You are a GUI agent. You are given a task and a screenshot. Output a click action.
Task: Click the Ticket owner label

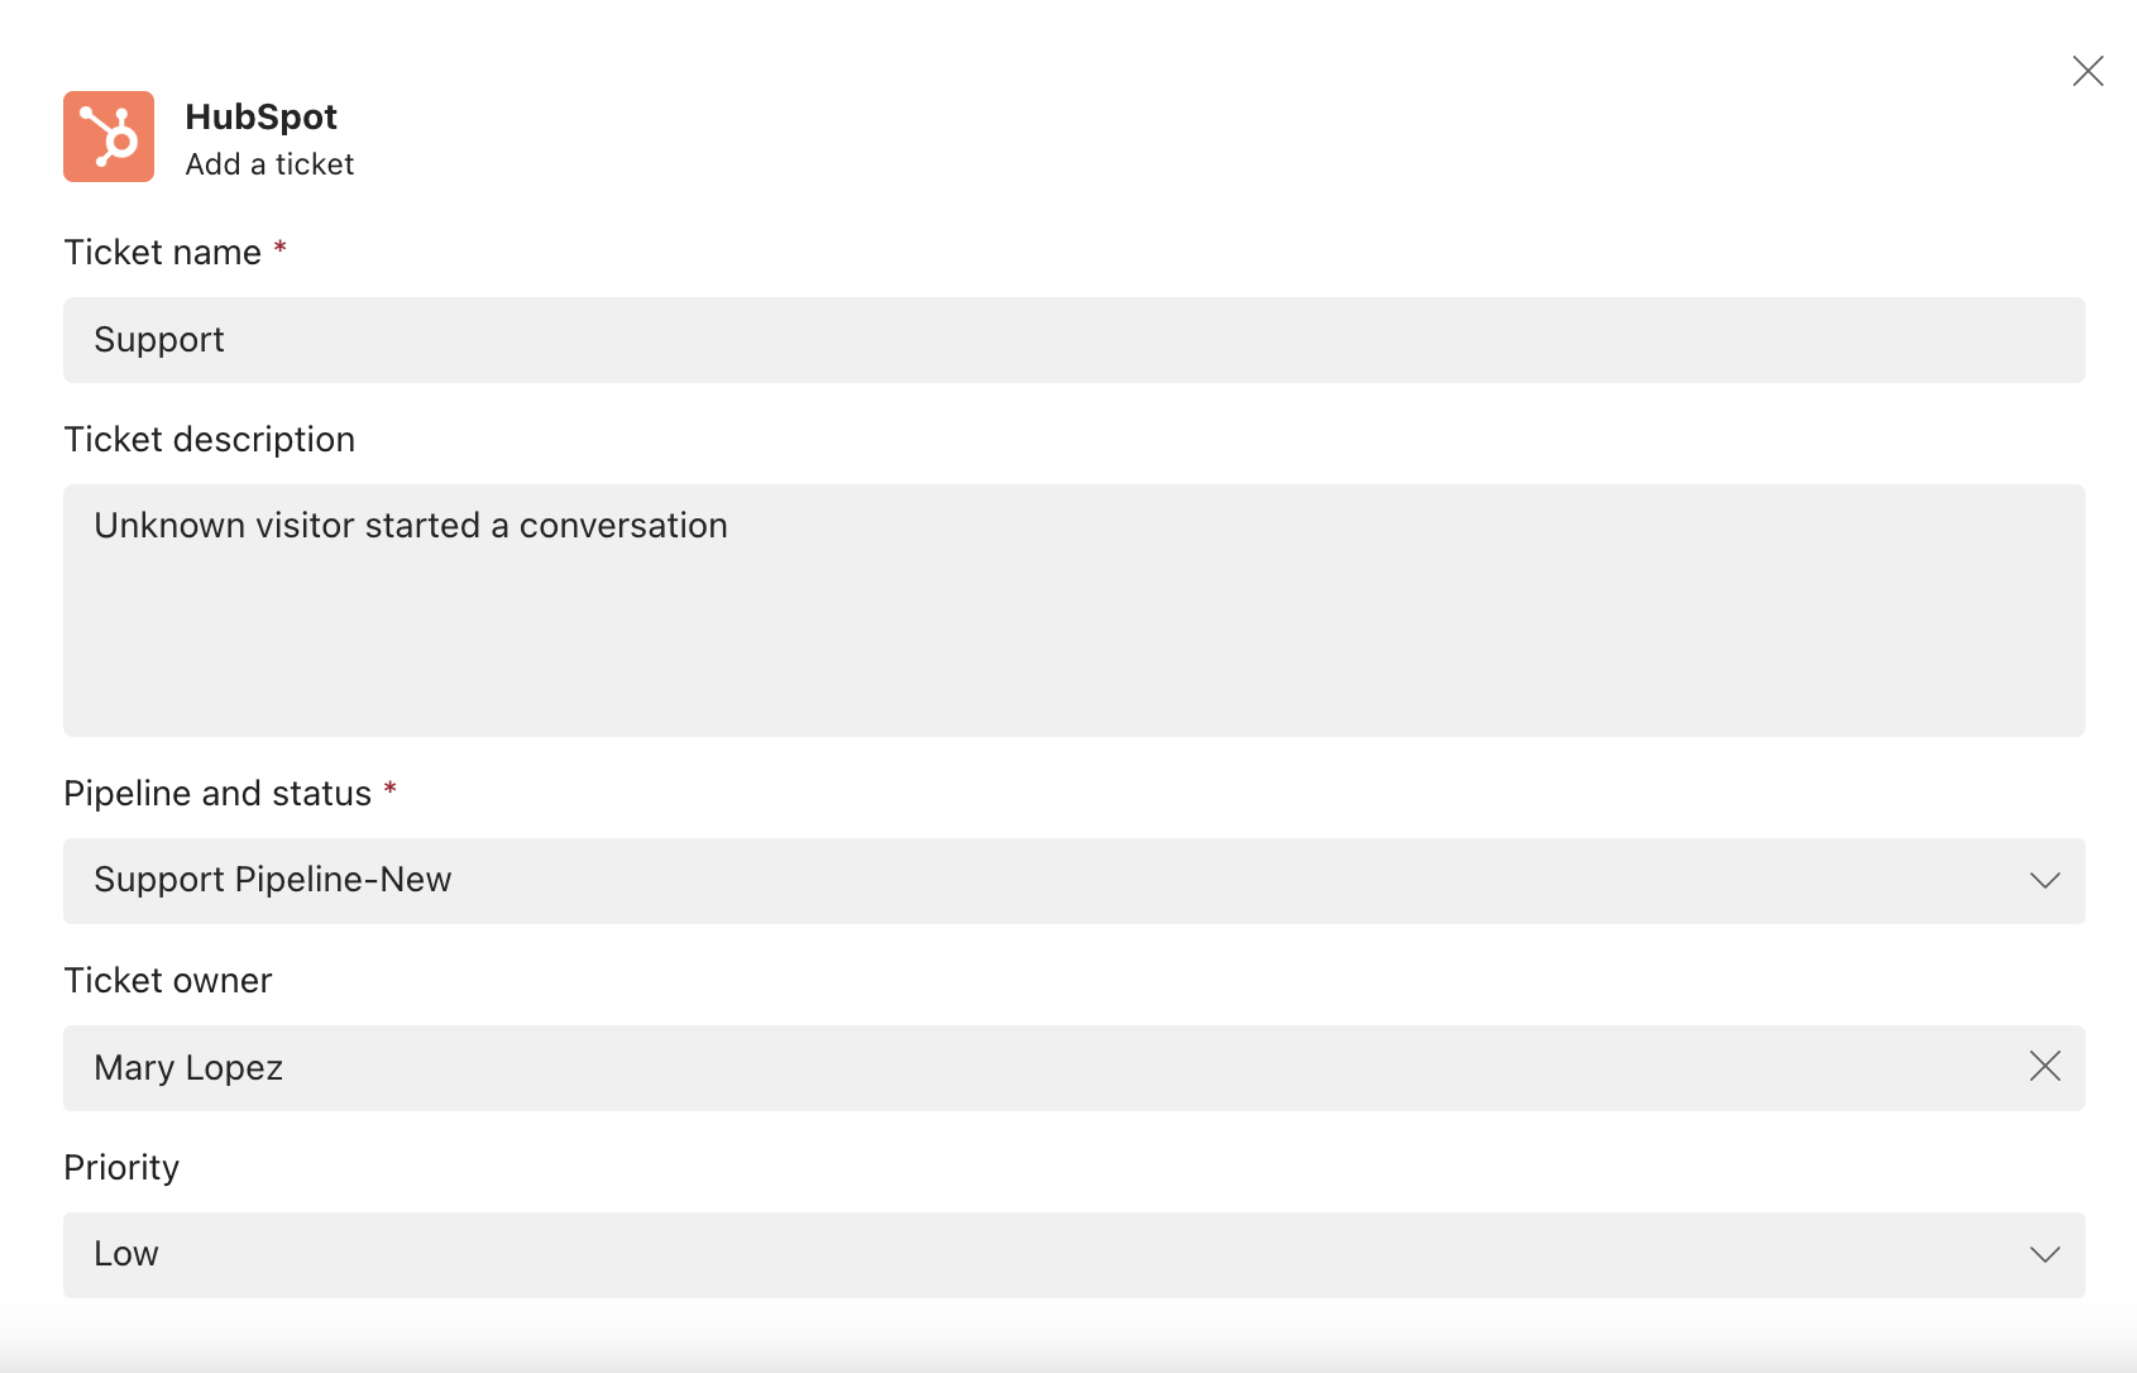(x=168, y=980)
